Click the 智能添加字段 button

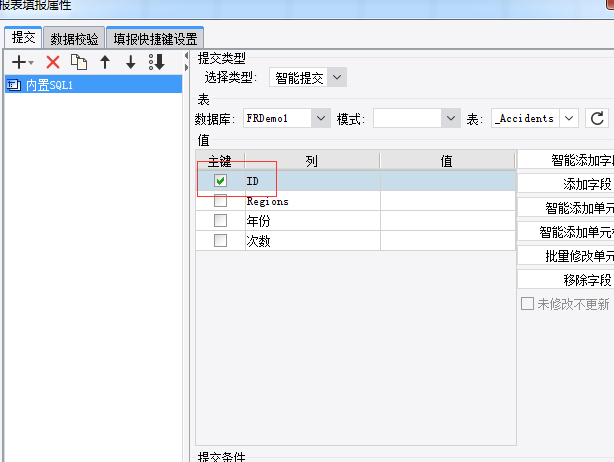tap(565, 160)
